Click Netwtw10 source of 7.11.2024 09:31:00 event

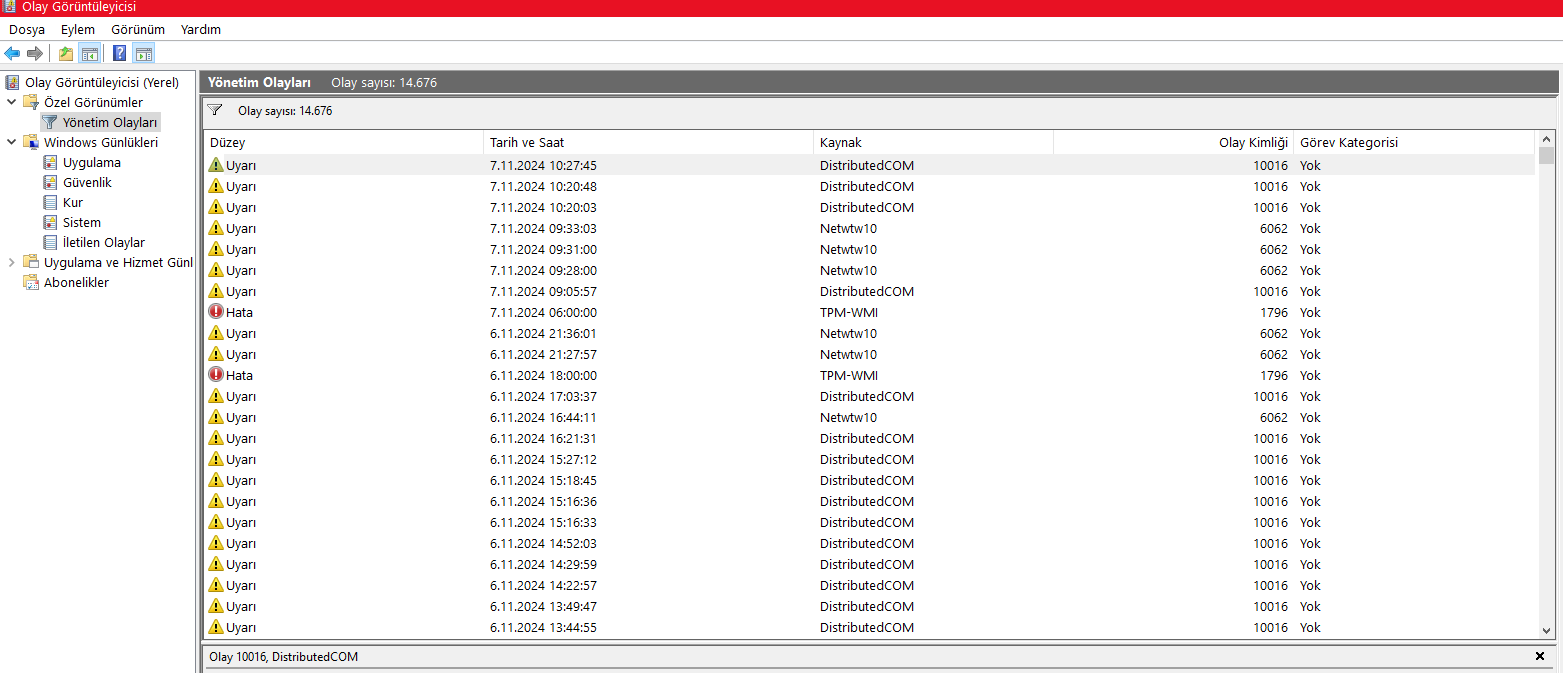click(848, 249)
